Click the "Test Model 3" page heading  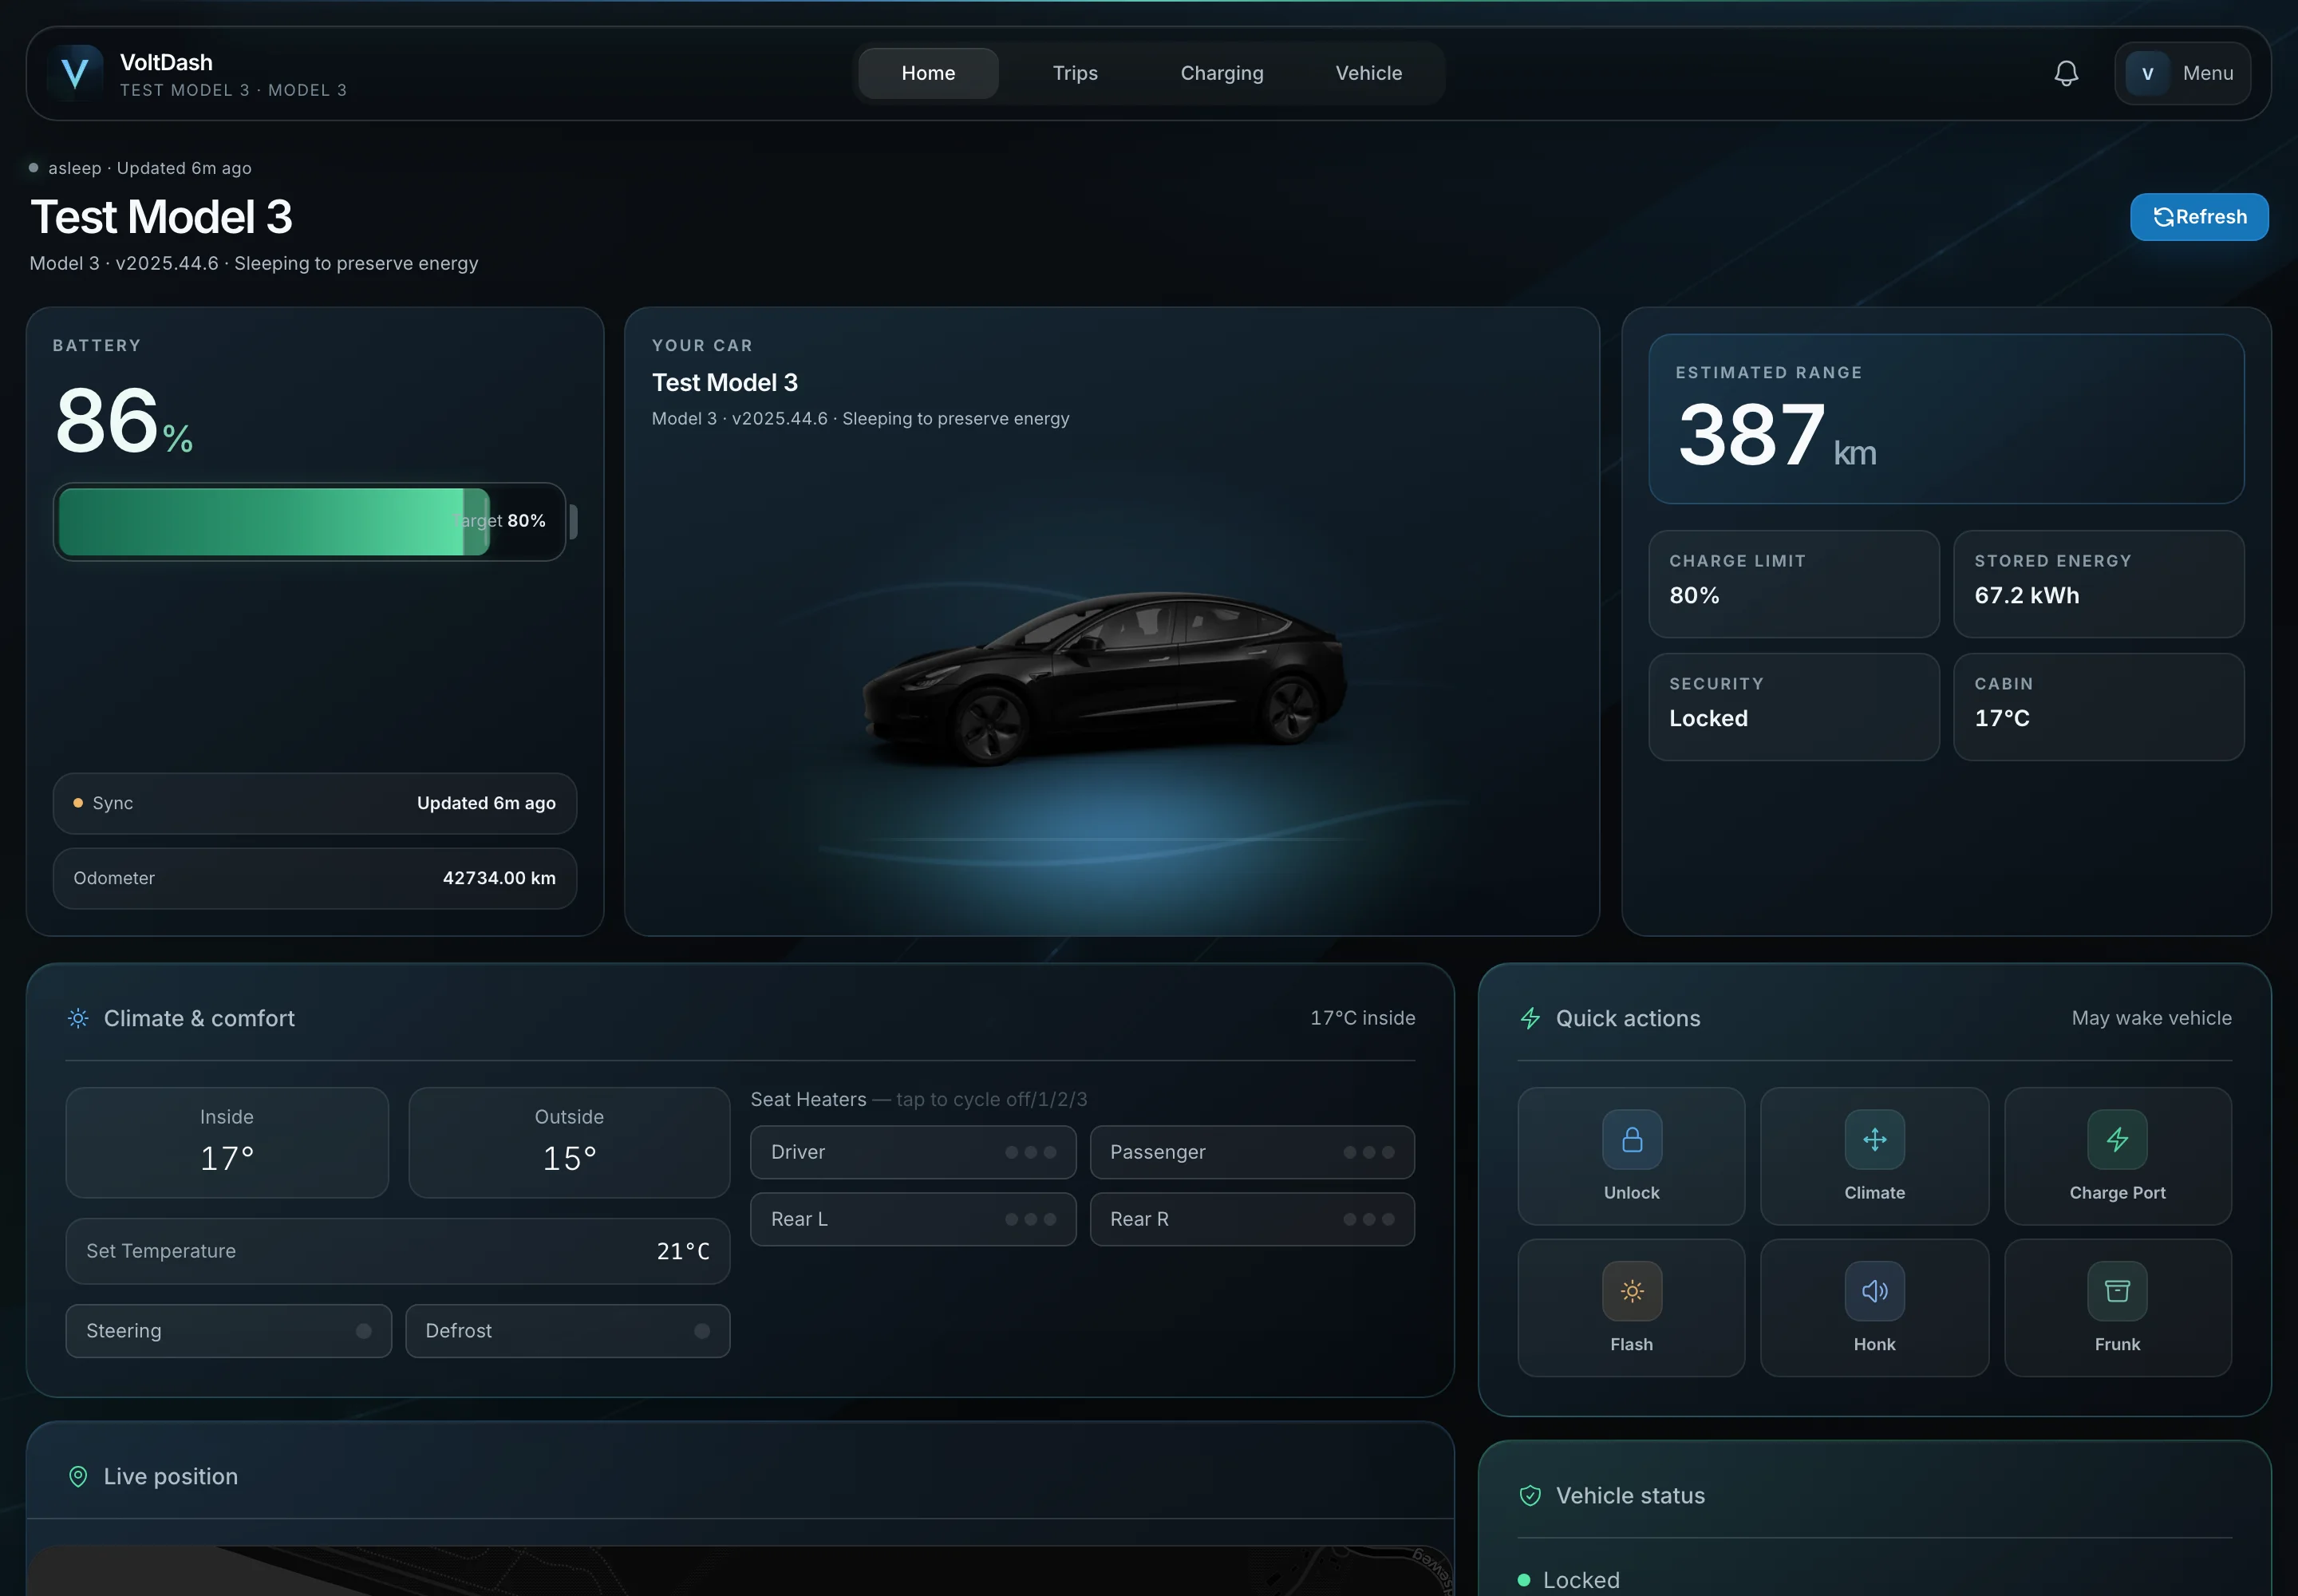[x=161, y=217]
